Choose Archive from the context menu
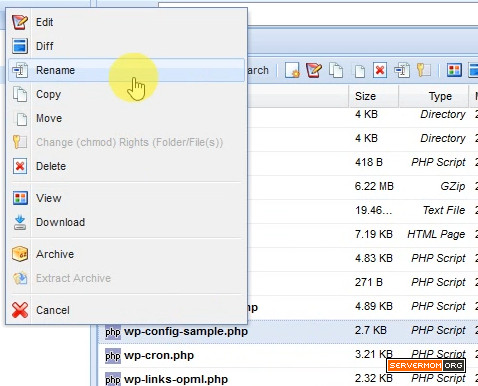Screen dimensions: 478x386 [x=126, y=254]
